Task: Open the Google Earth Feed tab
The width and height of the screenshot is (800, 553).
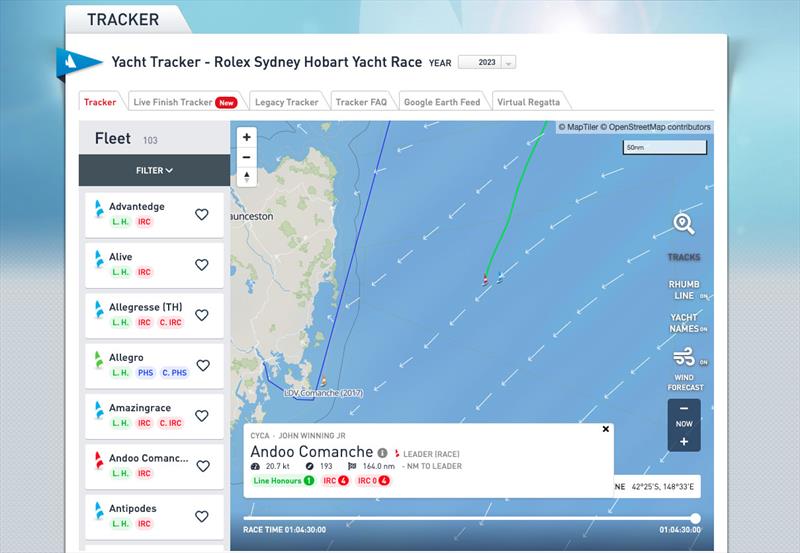Action: click(x=442, y=102)
